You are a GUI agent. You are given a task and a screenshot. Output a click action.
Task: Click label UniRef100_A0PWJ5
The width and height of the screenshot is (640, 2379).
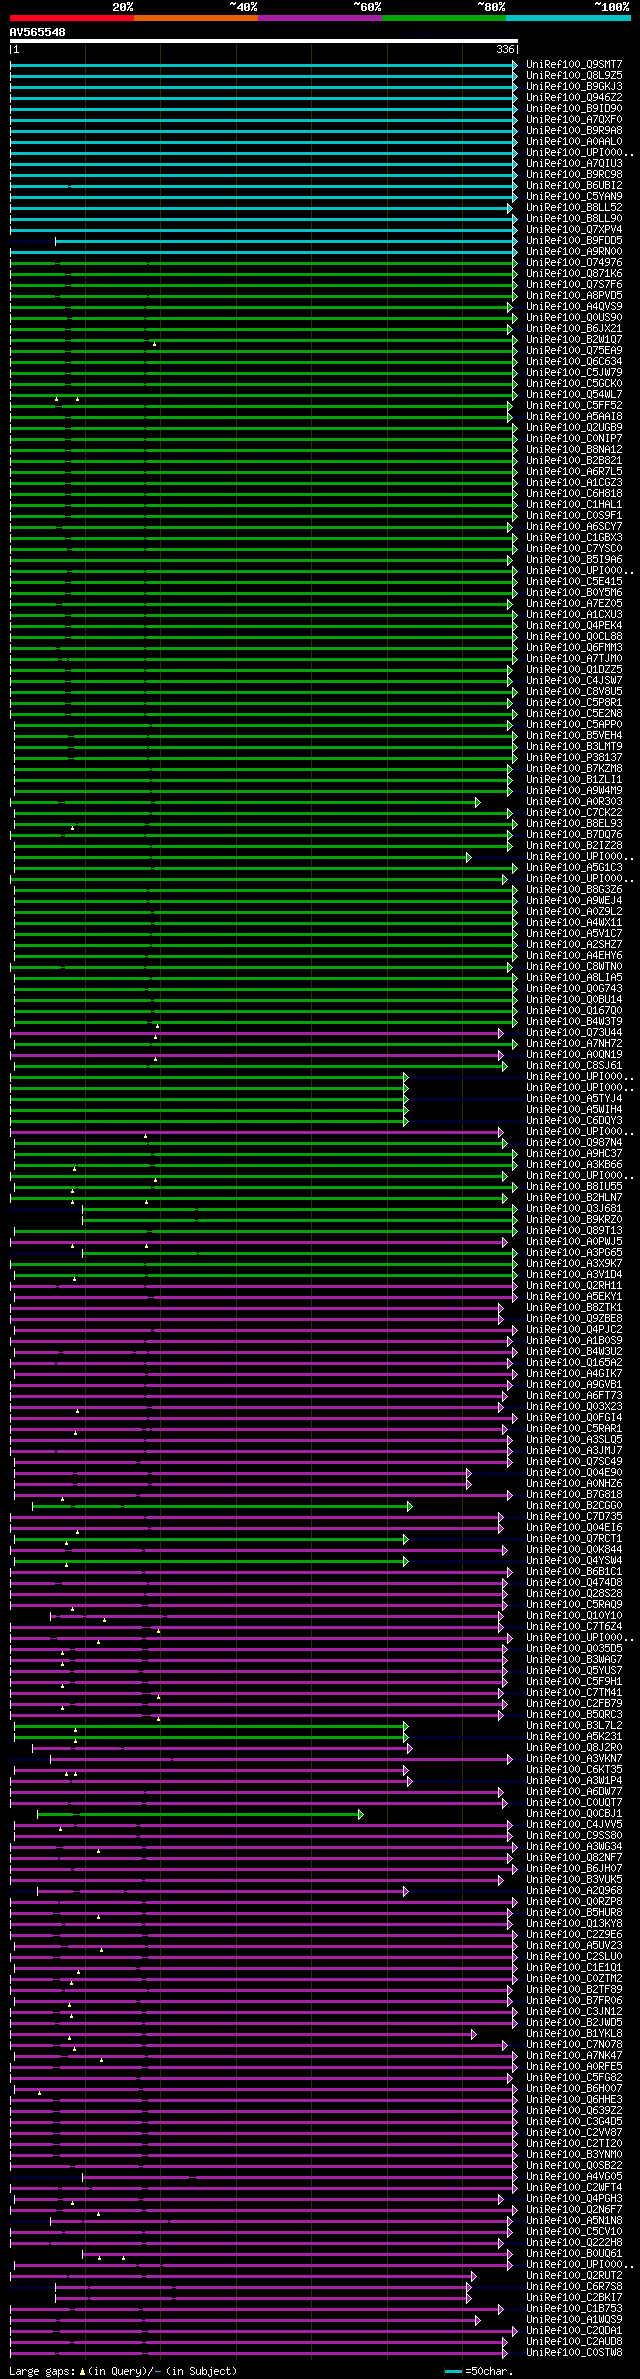click(574, 1241)
